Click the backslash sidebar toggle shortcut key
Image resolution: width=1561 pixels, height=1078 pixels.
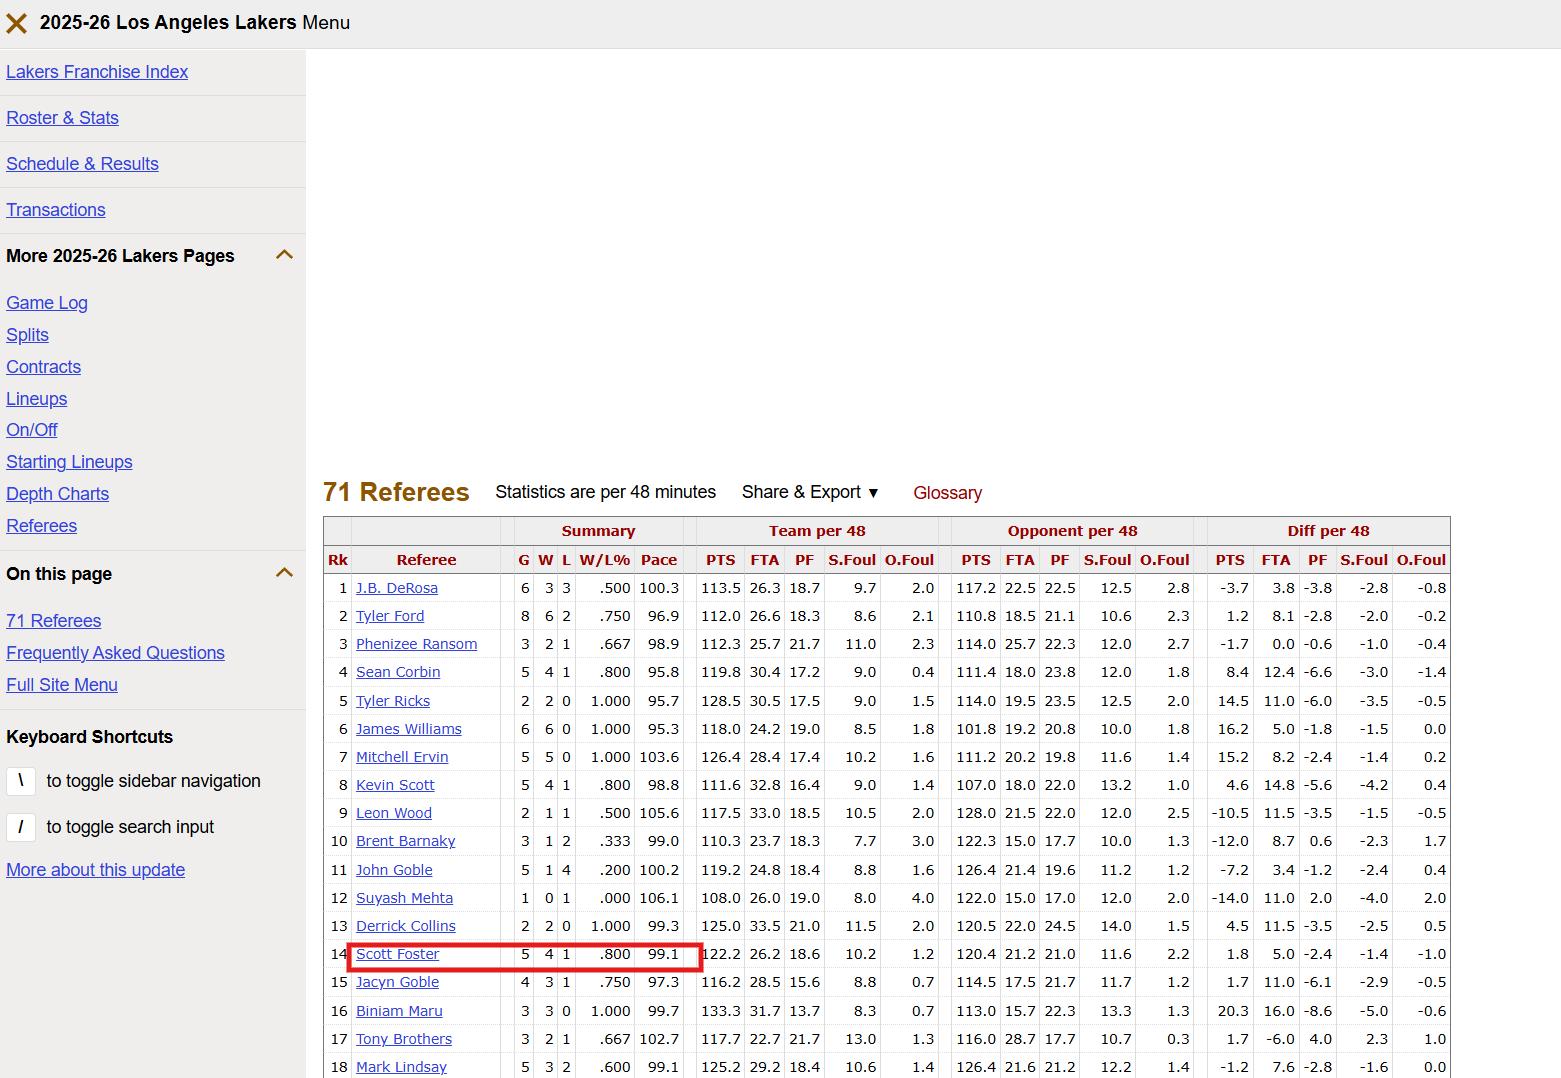tap(21, 781)
